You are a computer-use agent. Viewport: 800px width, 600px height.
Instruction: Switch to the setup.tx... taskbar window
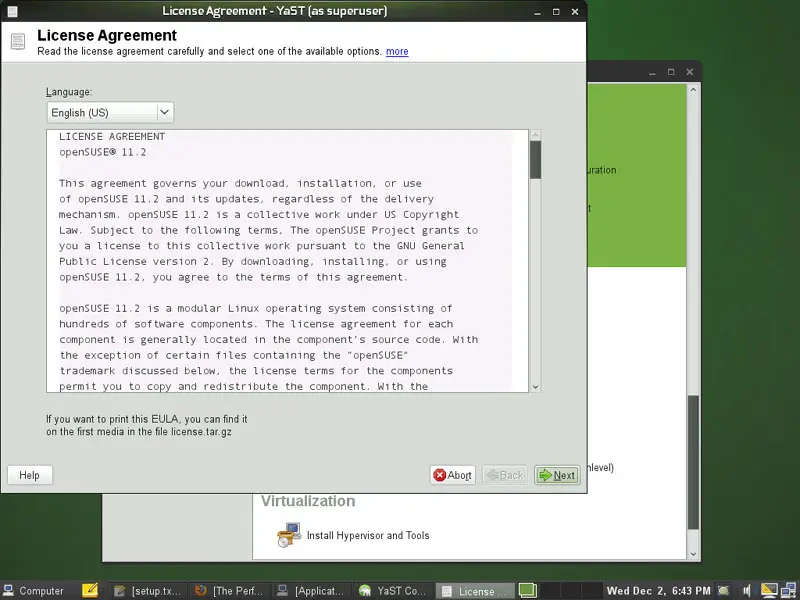(148, 591)
